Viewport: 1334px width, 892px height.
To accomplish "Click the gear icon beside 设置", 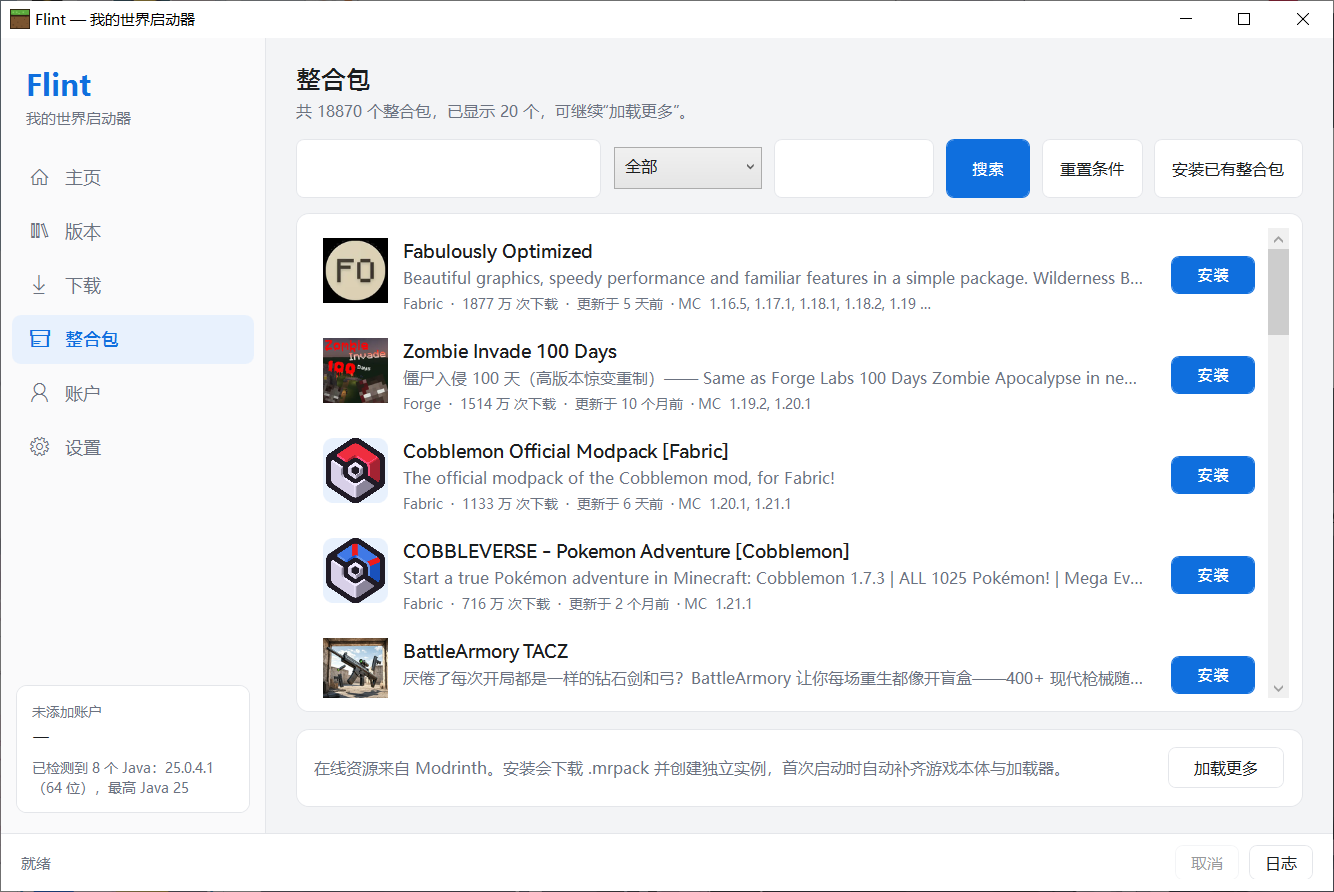I will click(39, 448).
